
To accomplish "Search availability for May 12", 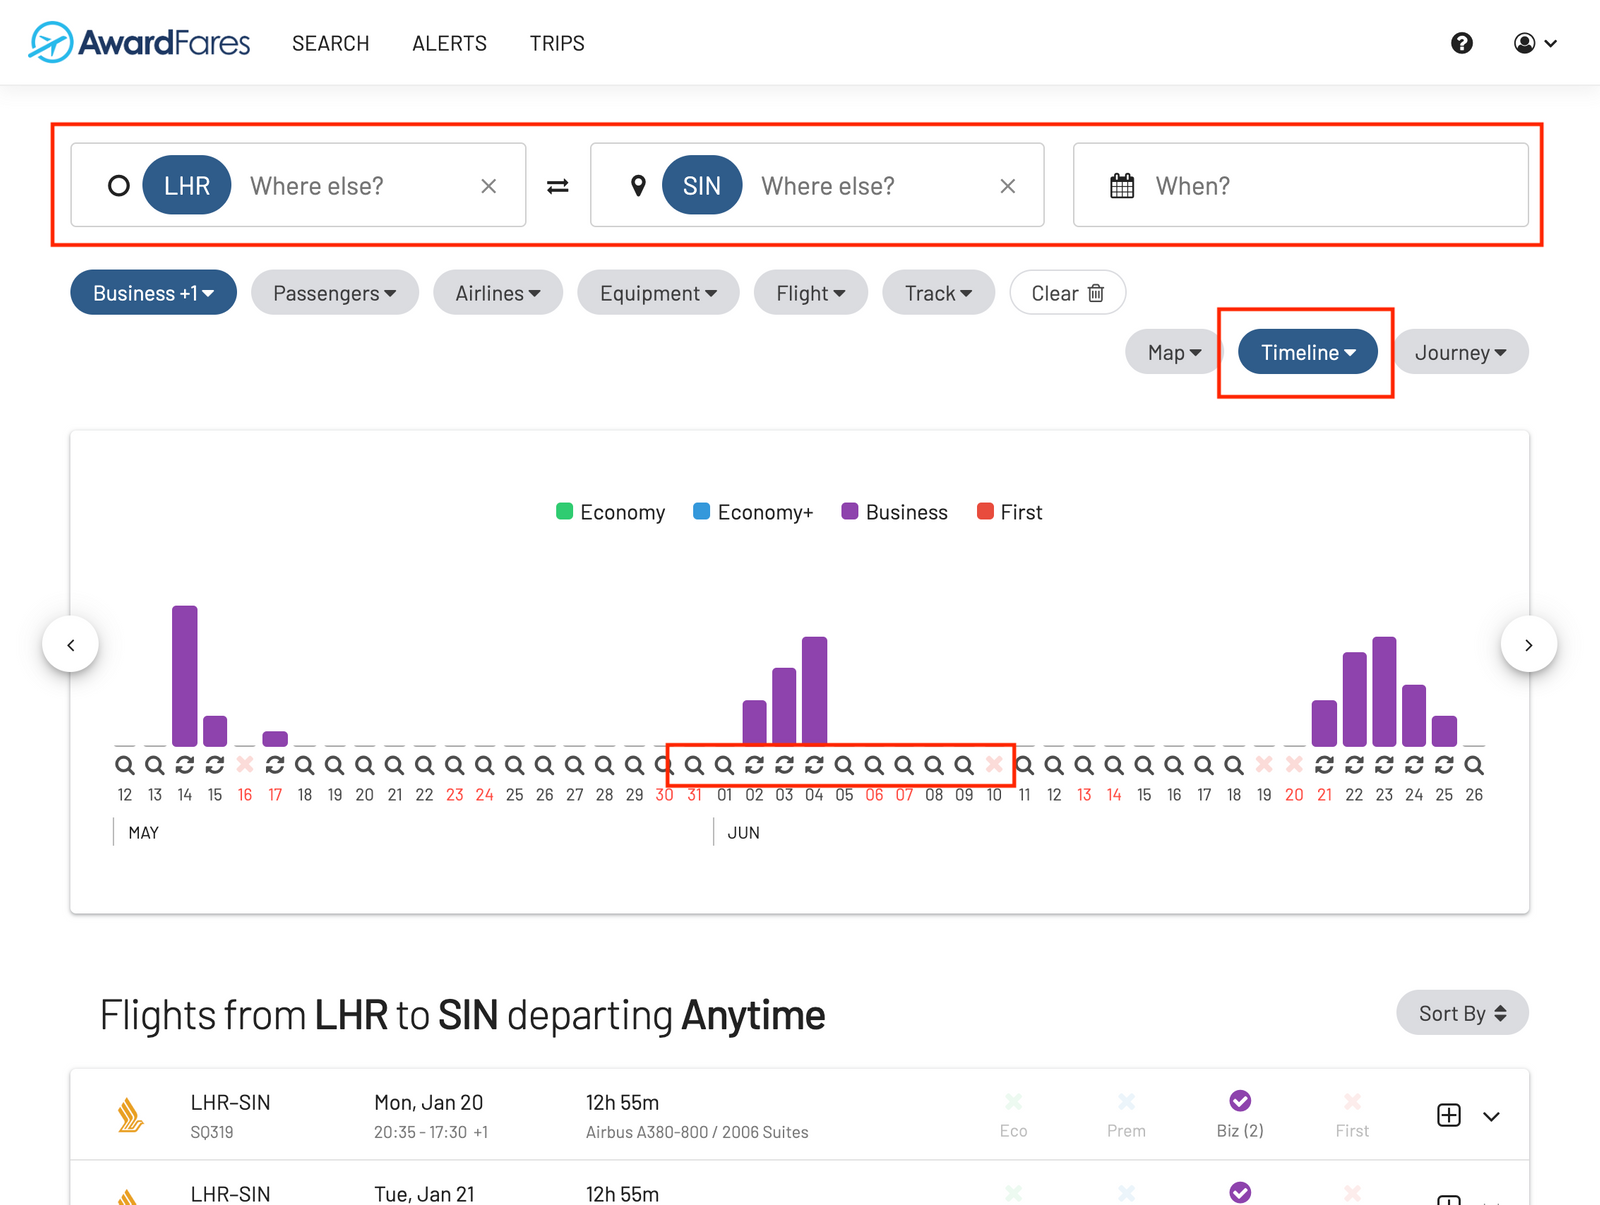I will click(x=125, y=765).
